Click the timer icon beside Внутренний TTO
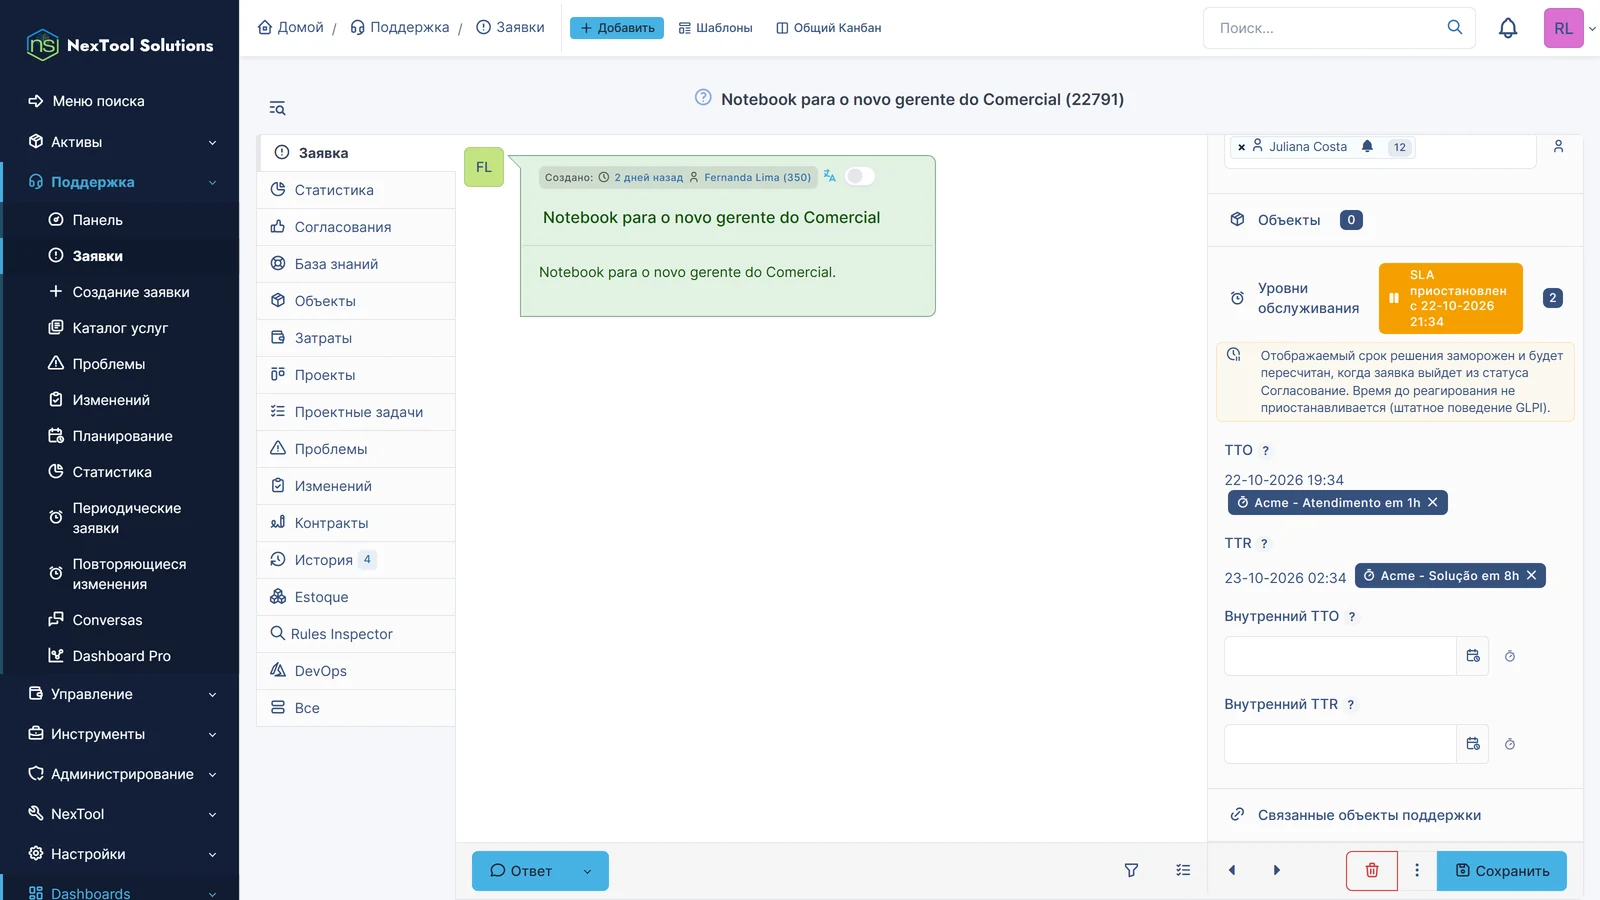This screenshot has width=1600, height=900. click(x=1510, y=656)
